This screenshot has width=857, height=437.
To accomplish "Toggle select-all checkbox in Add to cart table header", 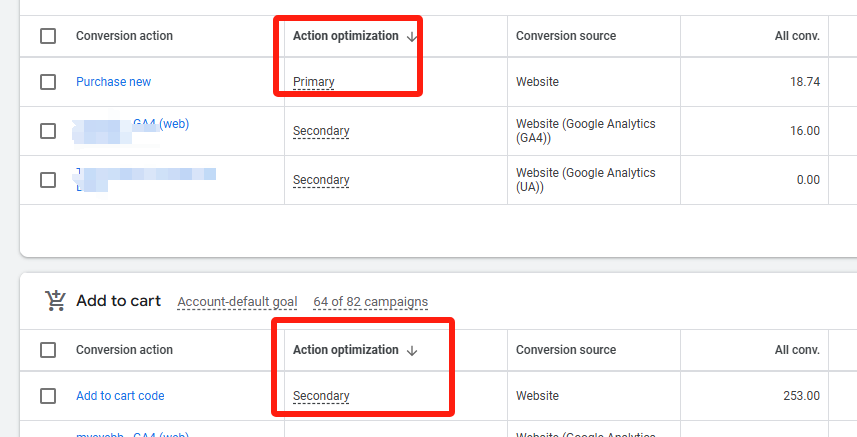I will pos(48,350).
